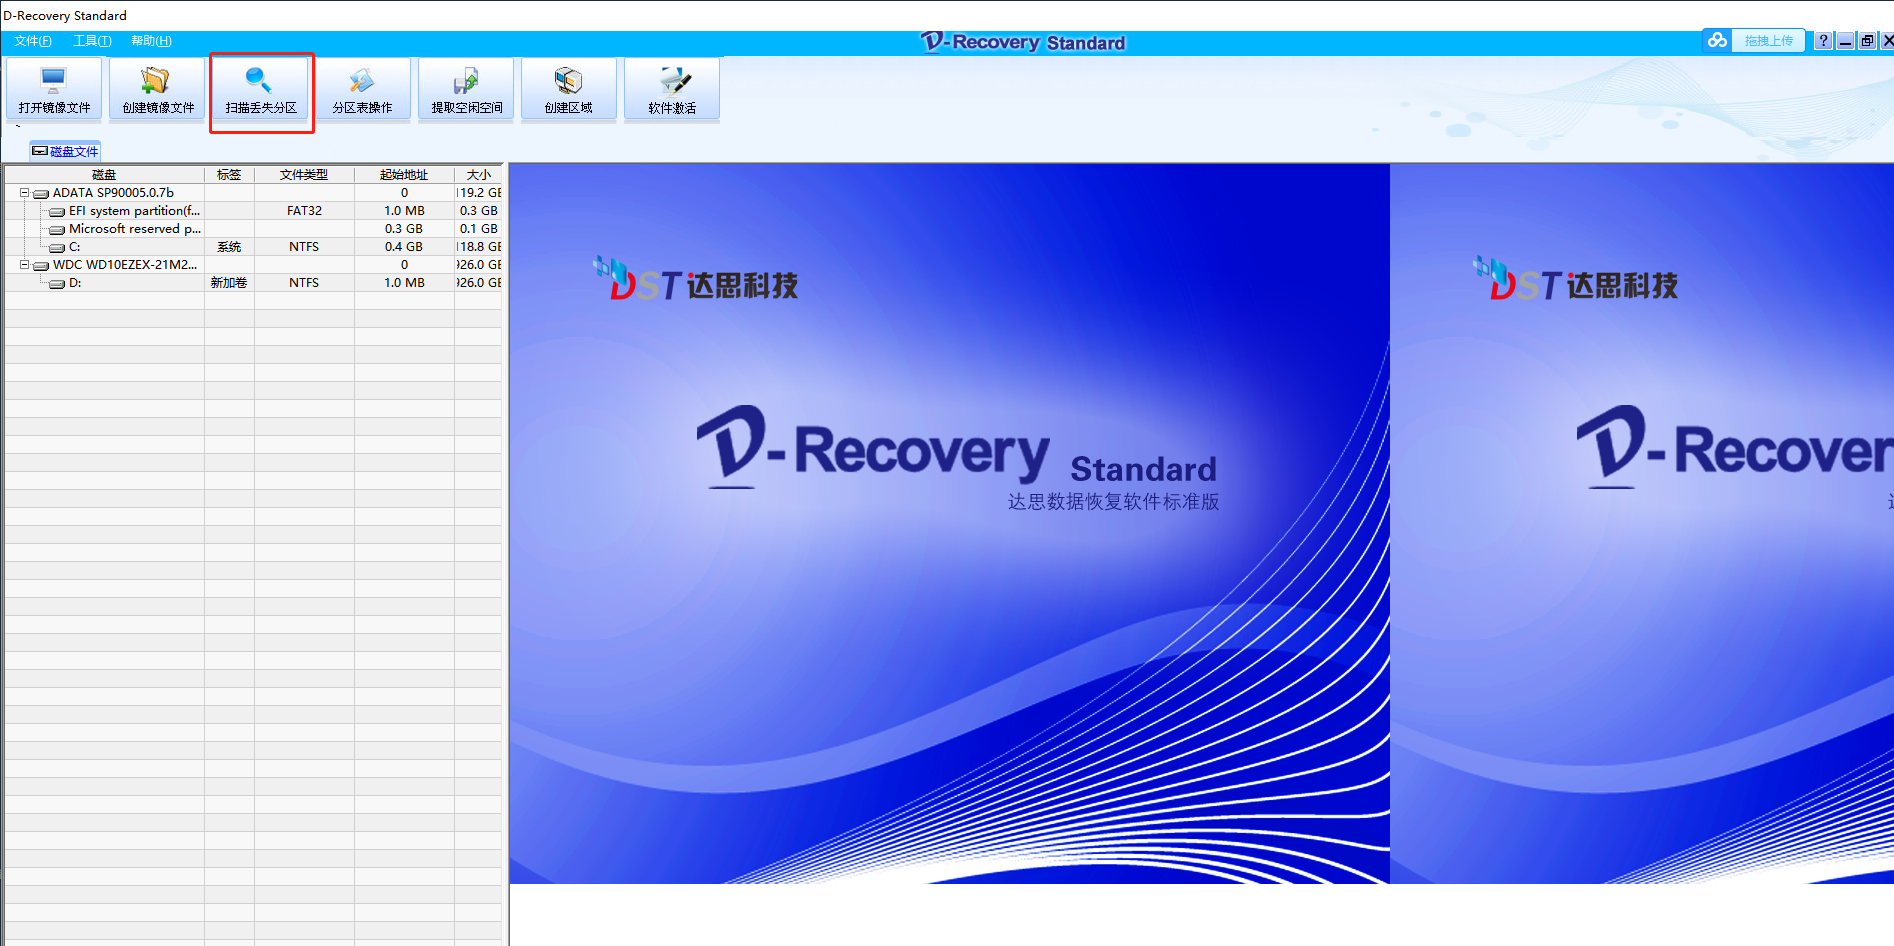Click the 标签 column header
The image size is (1894, 946).
(x=229, y=175)
